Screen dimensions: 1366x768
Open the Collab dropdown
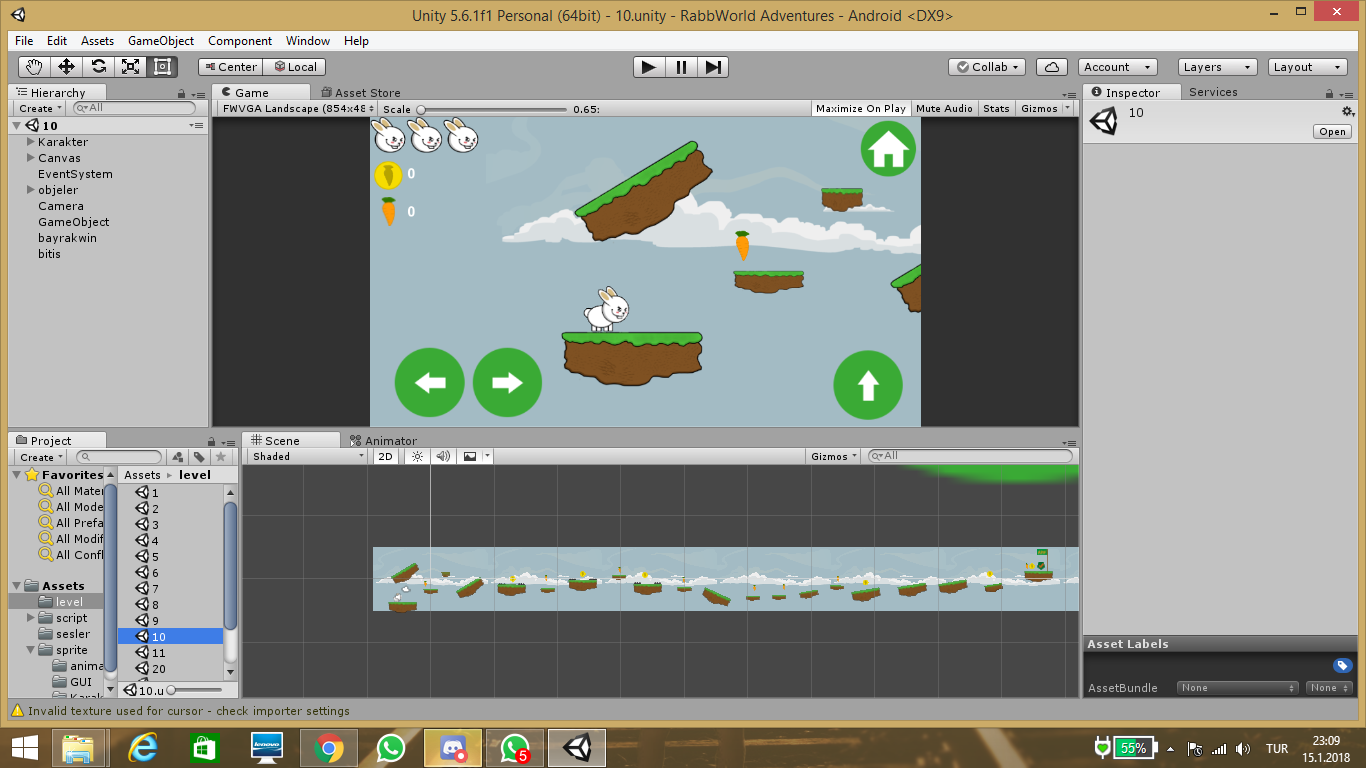987,67
